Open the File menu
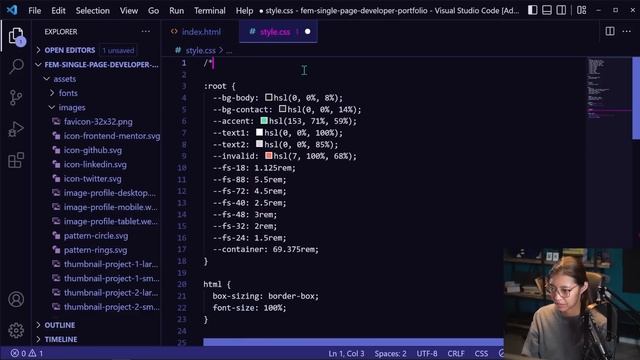 (x=34, y=10)
